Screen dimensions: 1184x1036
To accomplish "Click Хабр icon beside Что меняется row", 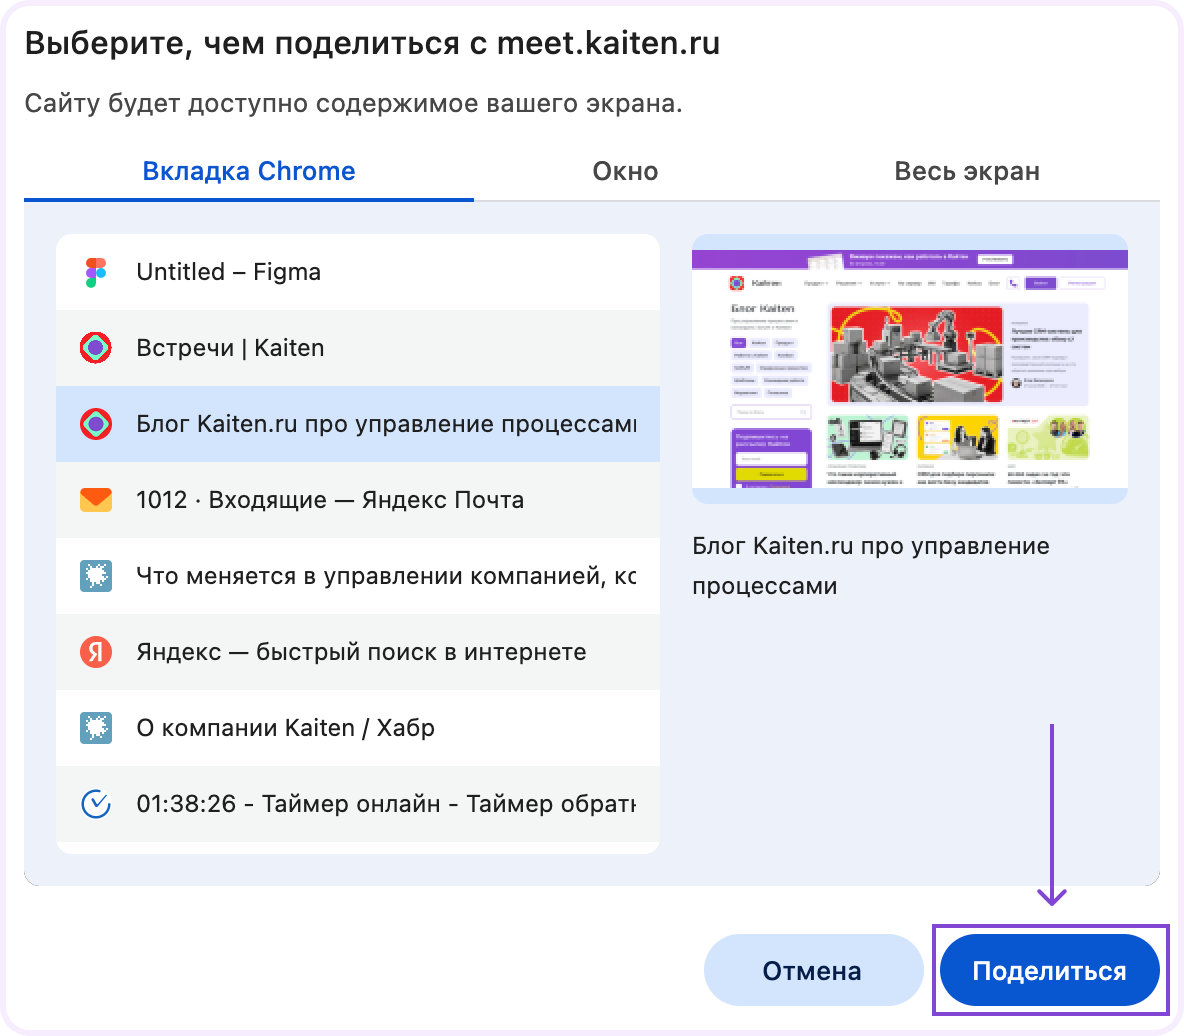I will point(96,576).
